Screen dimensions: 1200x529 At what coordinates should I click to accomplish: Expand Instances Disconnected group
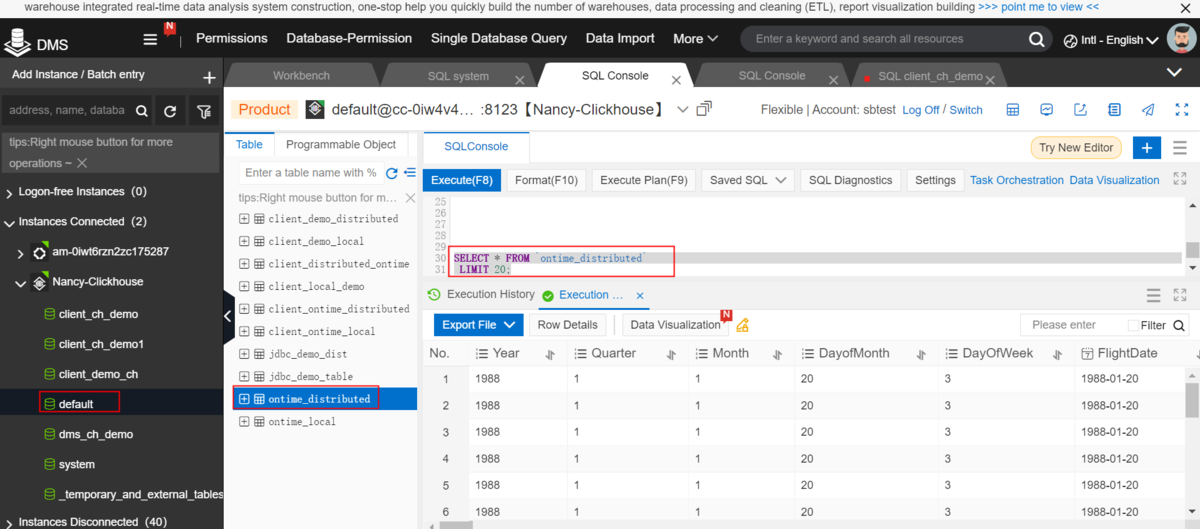click(9, 522)
